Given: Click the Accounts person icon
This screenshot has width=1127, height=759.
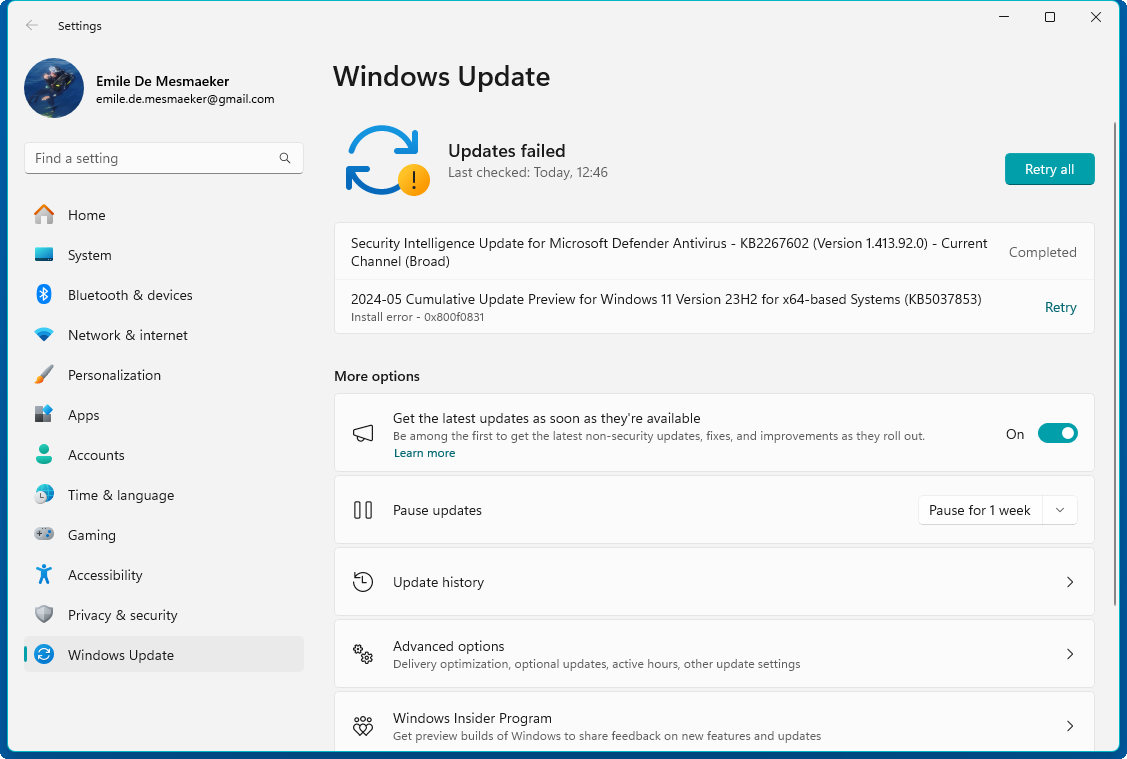Looking at the screenshot, I should click(44, 454).
